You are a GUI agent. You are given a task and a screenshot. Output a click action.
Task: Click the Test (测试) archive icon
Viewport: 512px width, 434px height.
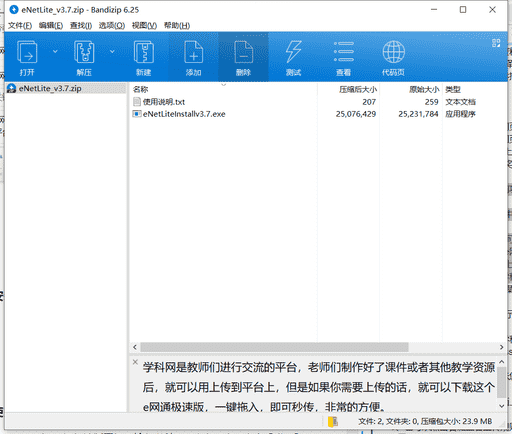pos(293,52)
